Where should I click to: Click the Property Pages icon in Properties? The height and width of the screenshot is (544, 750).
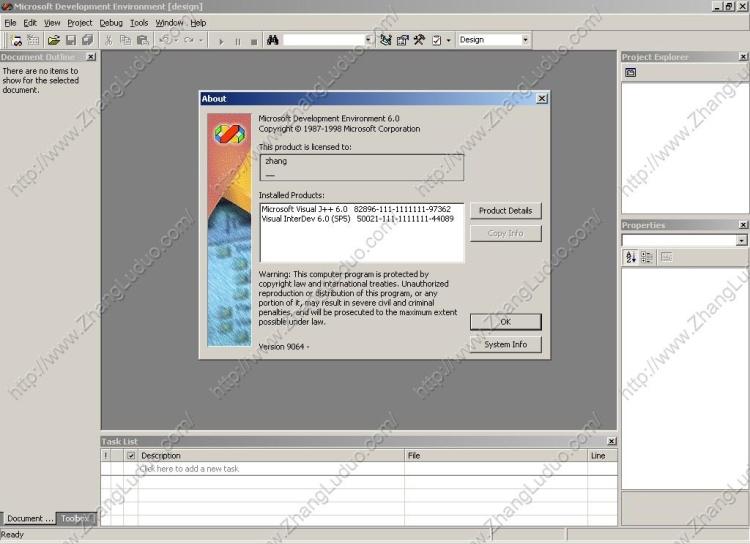(x=666, y=257)
